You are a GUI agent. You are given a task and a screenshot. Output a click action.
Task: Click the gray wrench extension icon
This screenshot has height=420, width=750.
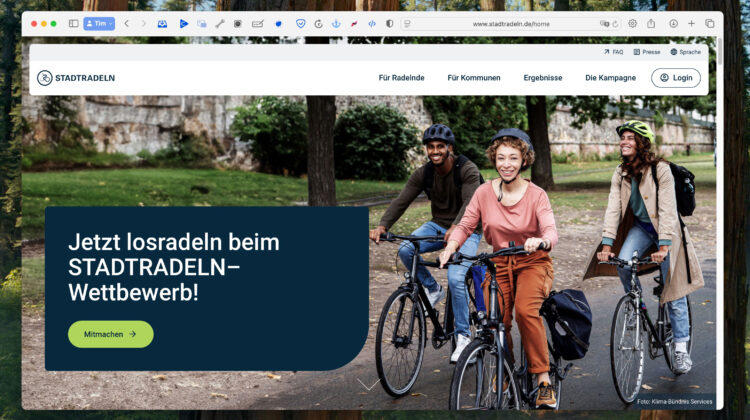point(220,23)
